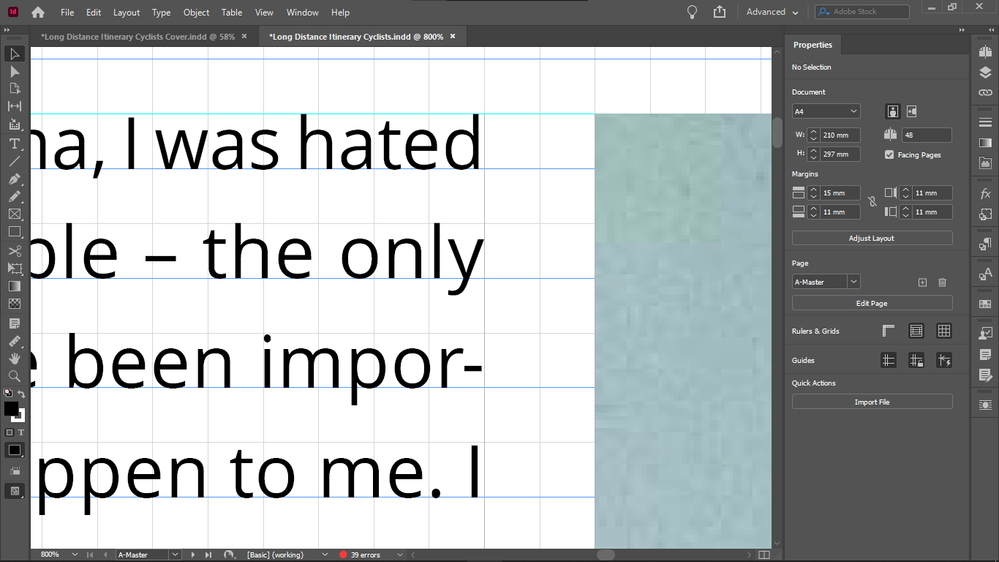
Task: Click the Share document icon
Action: 719,12
